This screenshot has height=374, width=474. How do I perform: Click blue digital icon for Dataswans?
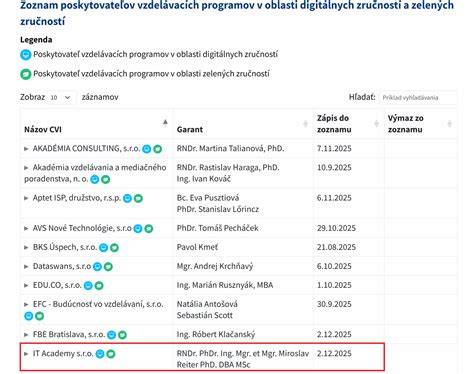pos(97,267)
